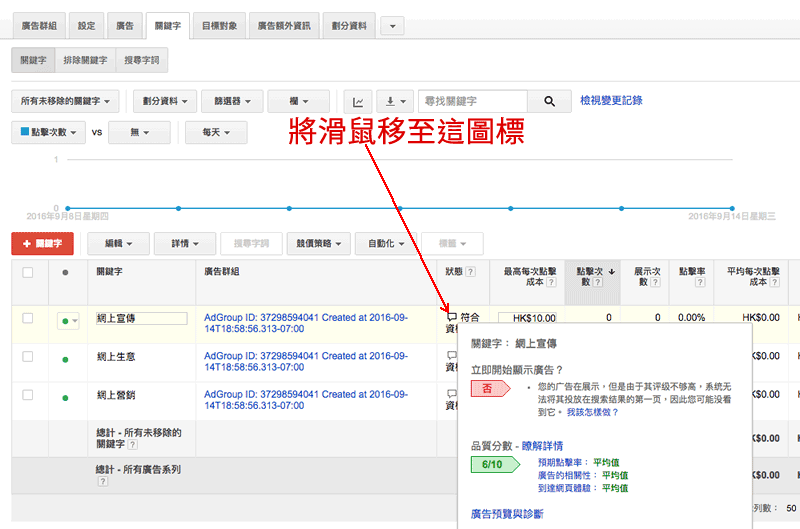Click the speech bubble icon for 網上營銷
Screen dimensions: 800x529
pos(452,394)
